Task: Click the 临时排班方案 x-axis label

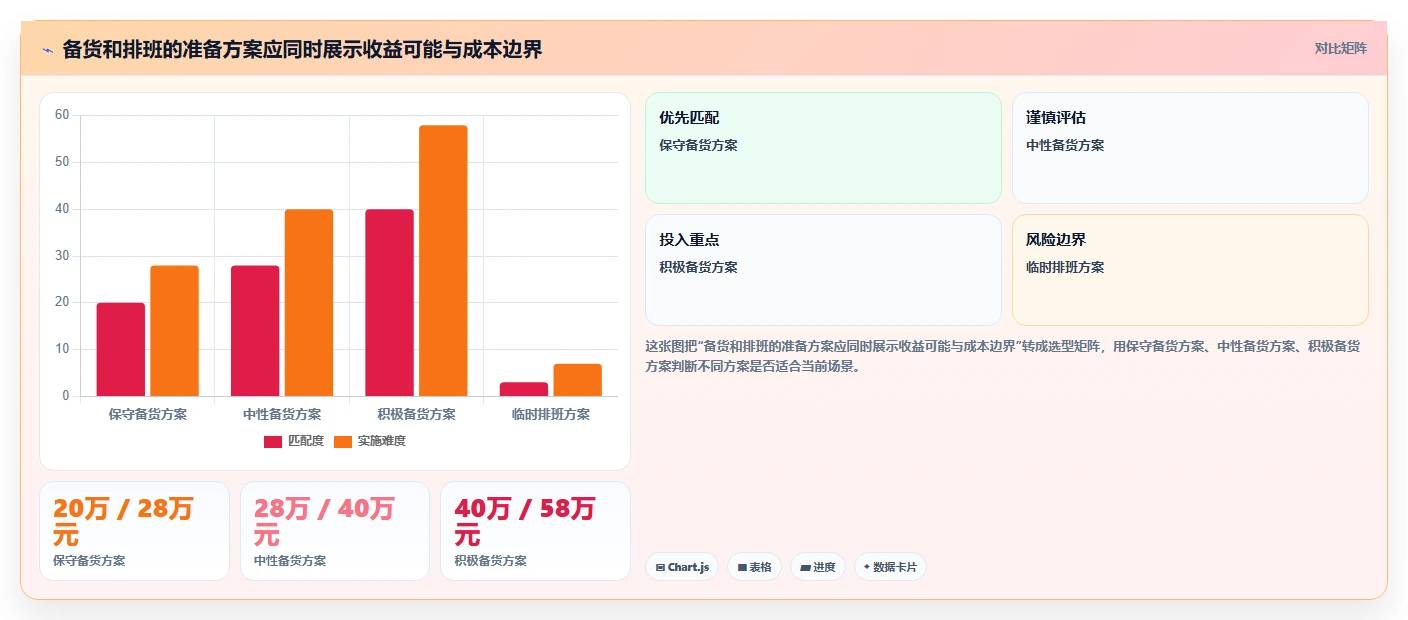Action: coord(551,414)
